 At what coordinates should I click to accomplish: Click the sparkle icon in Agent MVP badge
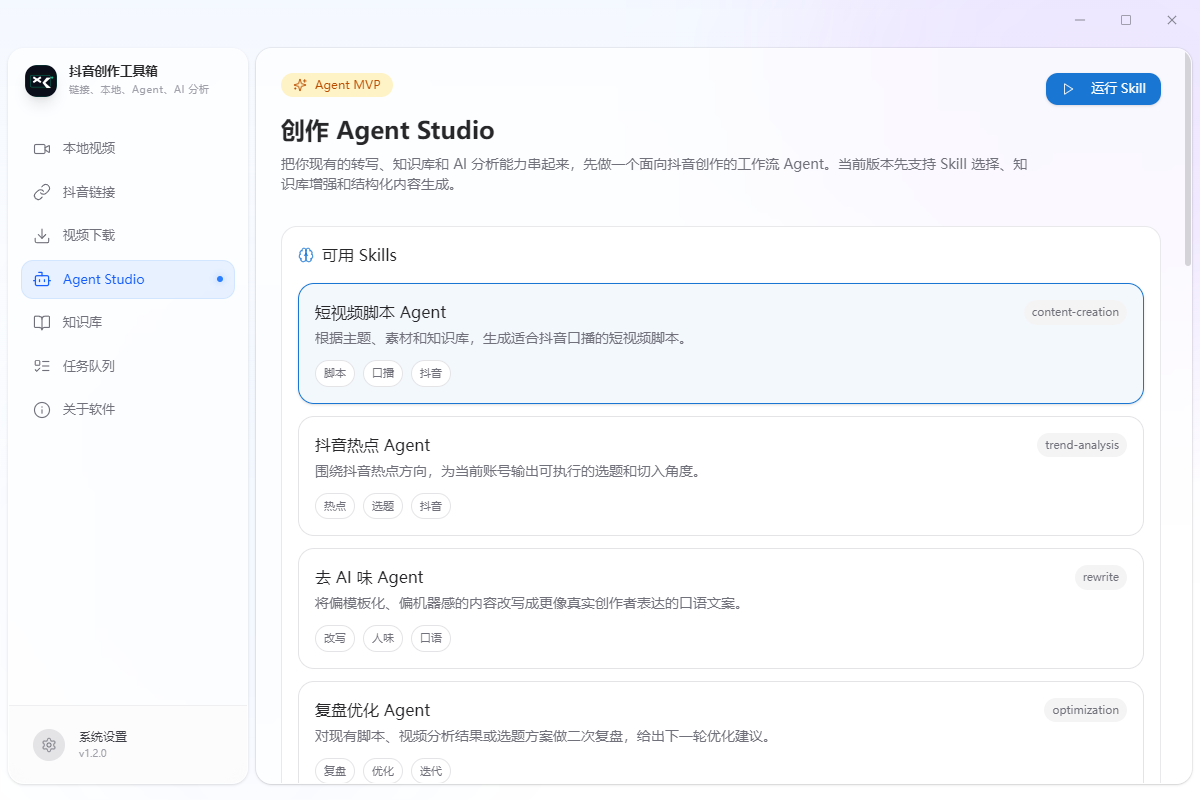pos(300,85)
